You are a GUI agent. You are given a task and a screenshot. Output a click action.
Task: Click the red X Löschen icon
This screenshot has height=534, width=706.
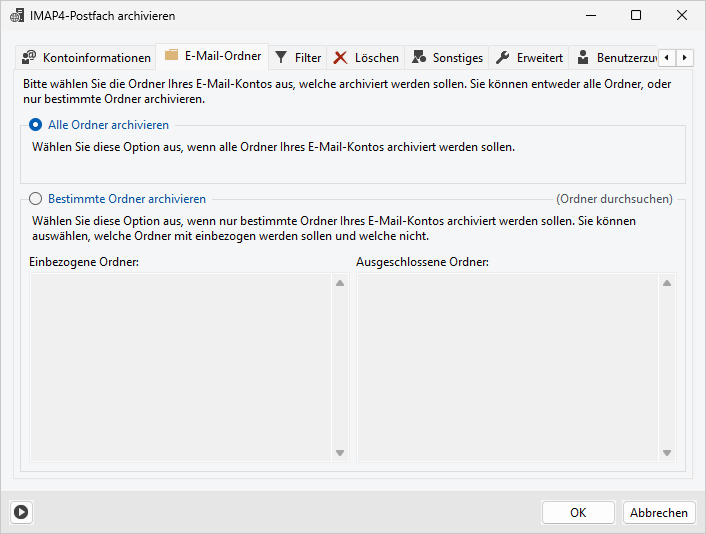341,58
